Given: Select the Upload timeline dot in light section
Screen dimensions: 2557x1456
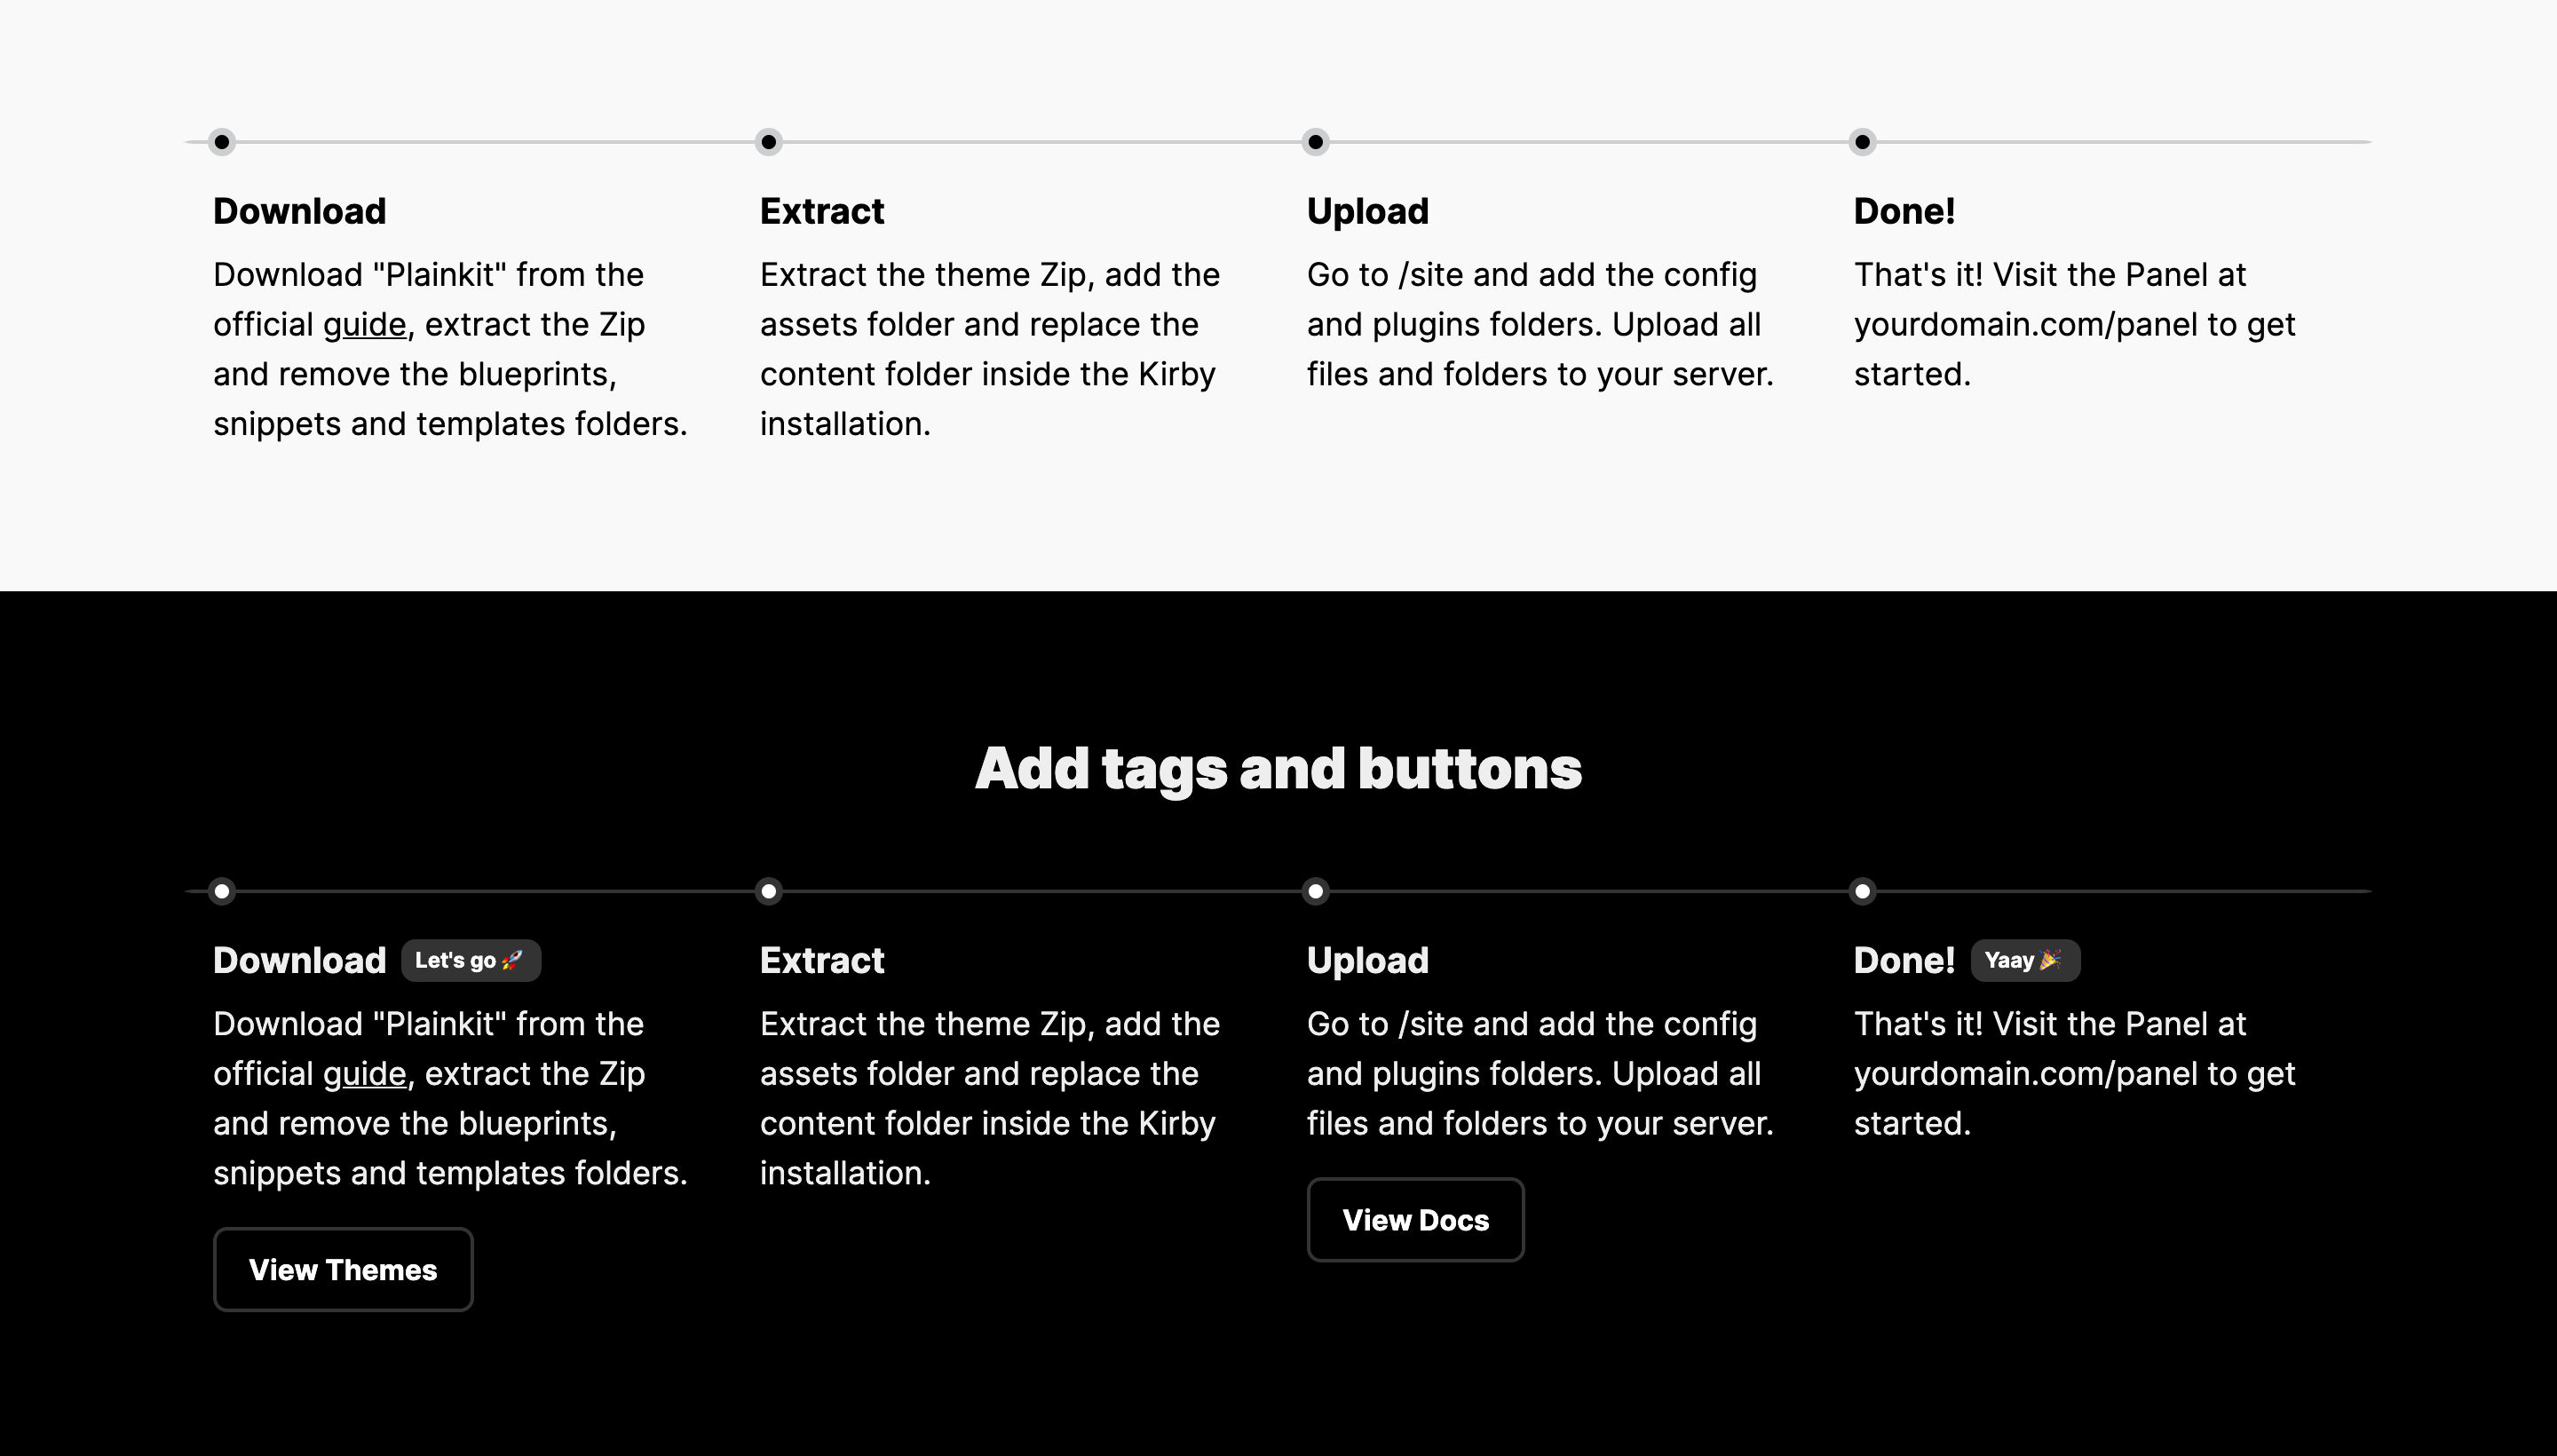Looking at the screenshot, I should tap(1316, 142).
